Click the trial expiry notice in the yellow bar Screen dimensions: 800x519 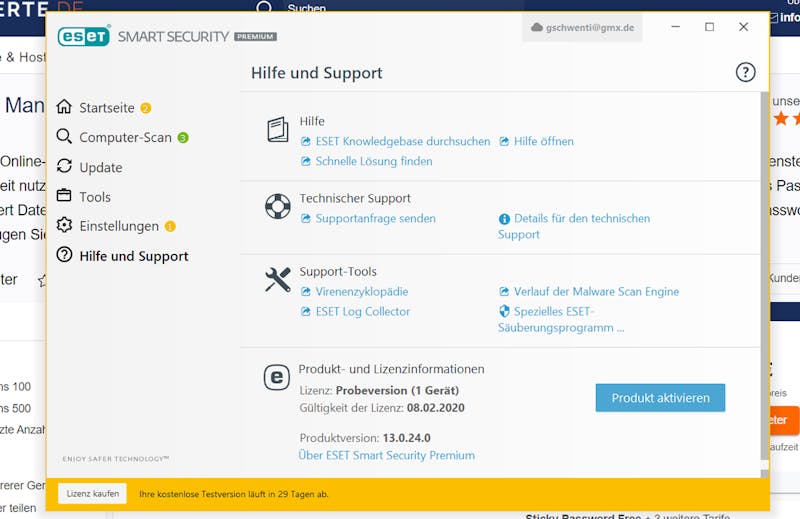pos(234,495)
